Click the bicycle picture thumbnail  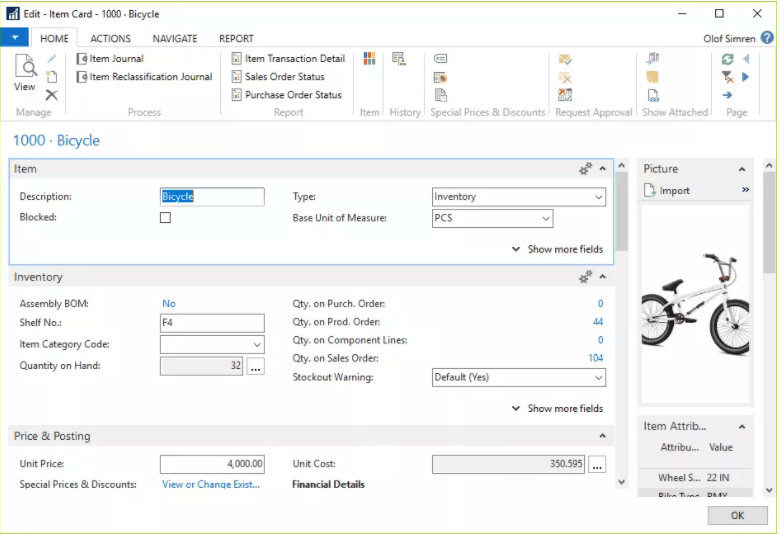pyautogui.click(x=695, y=304)
